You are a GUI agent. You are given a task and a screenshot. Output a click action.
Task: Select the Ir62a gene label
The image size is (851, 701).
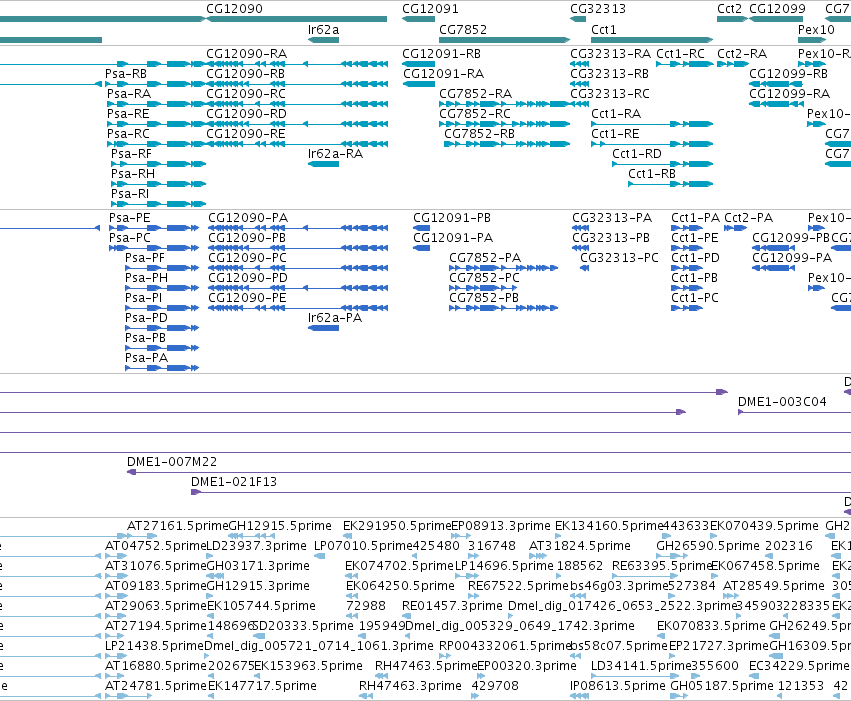[x=323, y=30]
